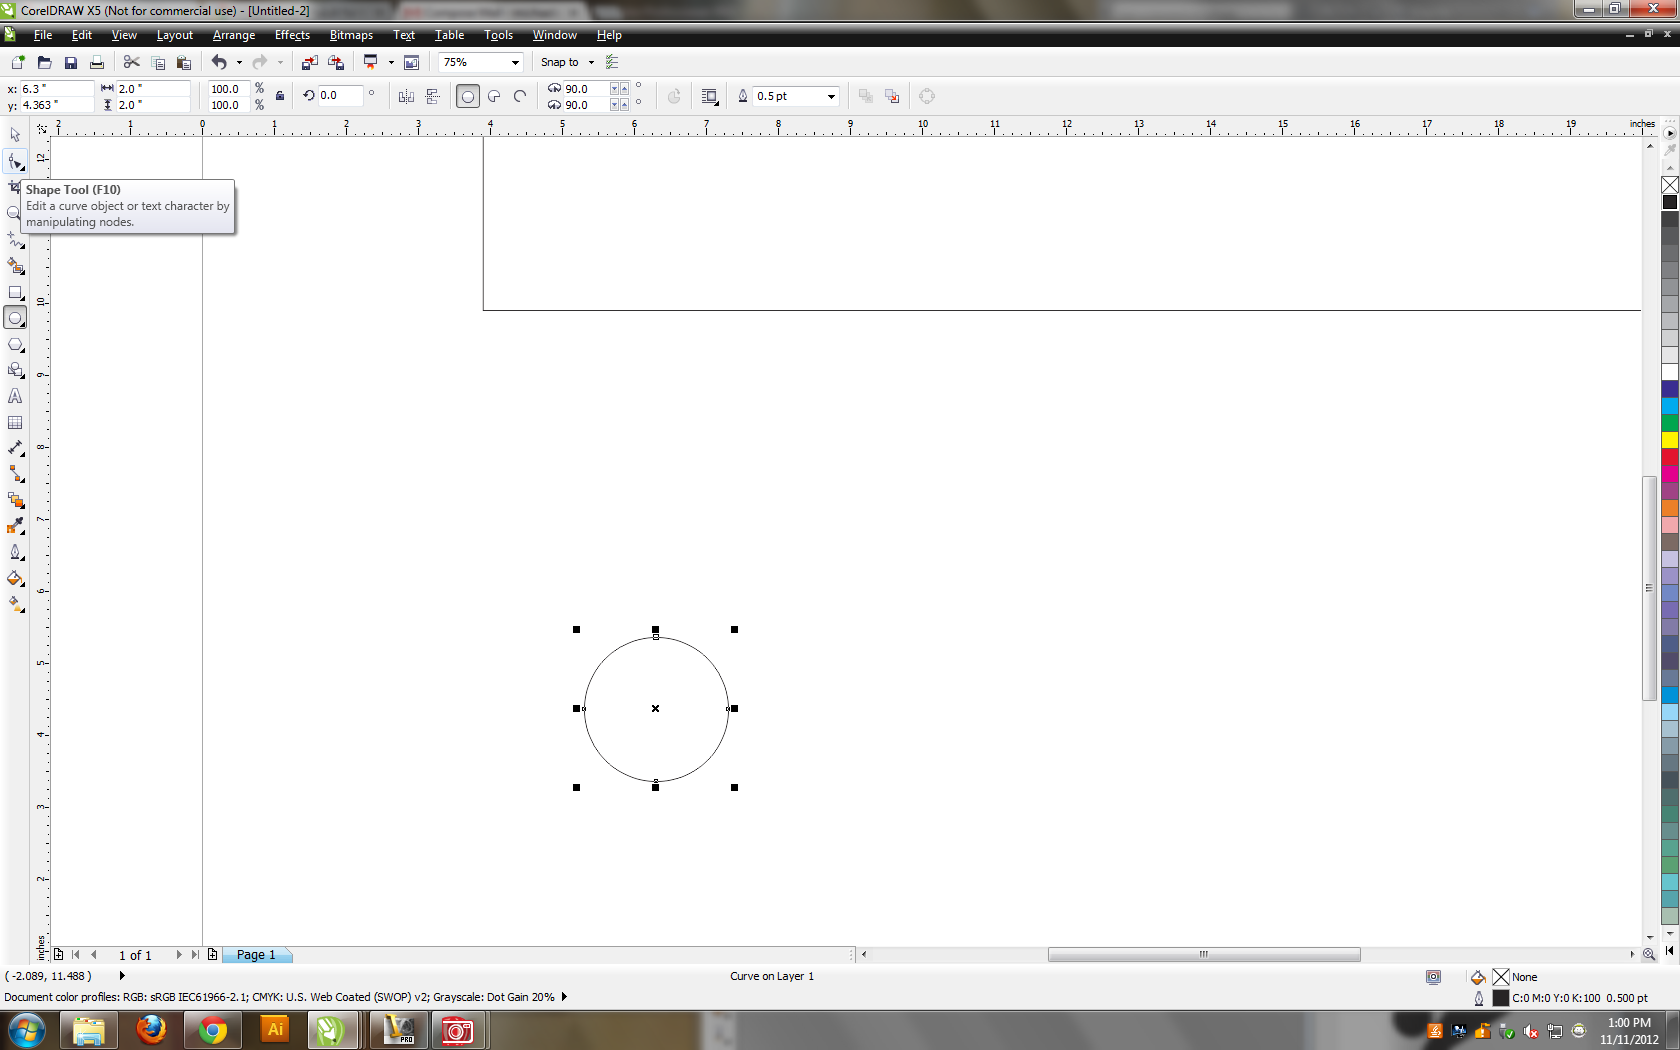The height and width of the screenshot is (1050, 1680).
Task: Select the Table tool
Action: 15,422
